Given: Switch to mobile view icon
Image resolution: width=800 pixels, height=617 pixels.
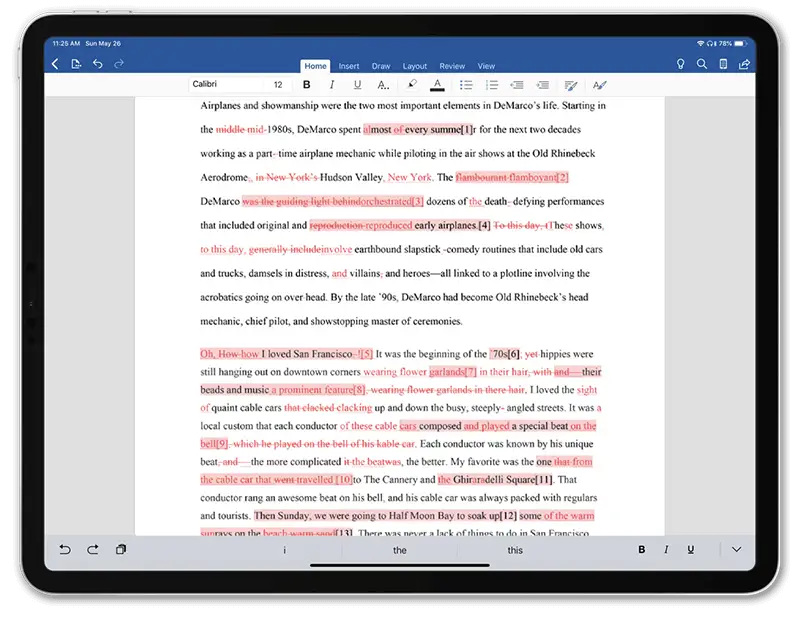Looking at the screenshot, I should pyautogui.click(x=723, y=65).
